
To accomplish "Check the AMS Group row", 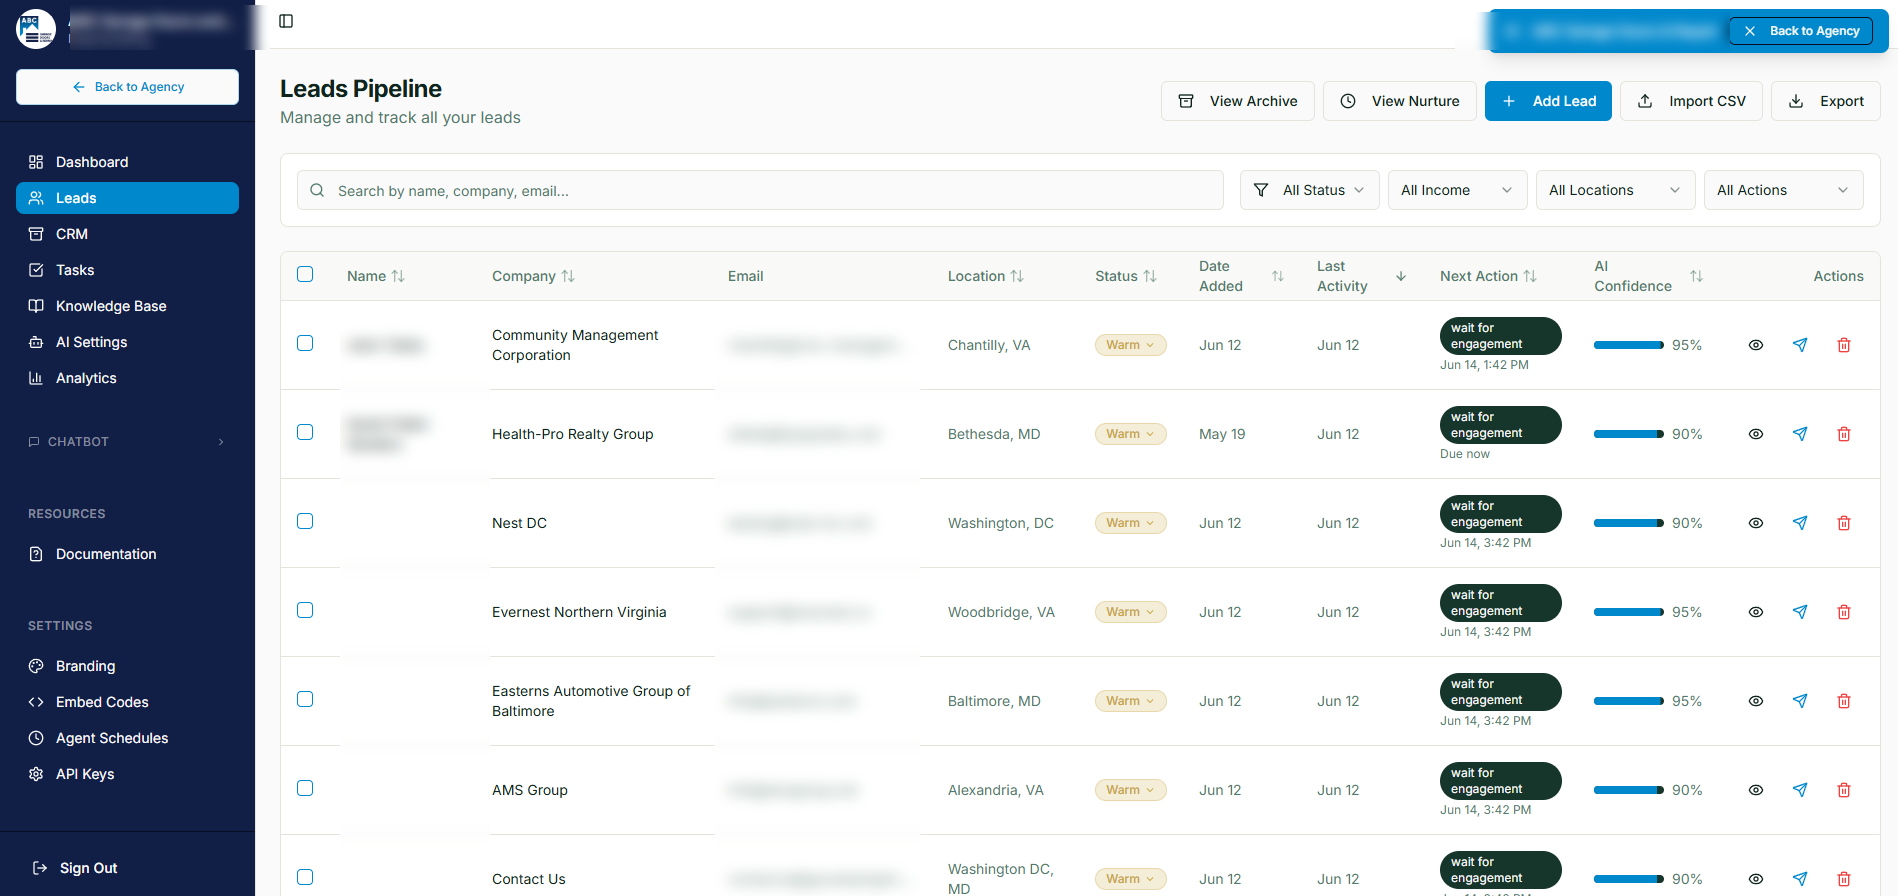I will coord(305,788).
